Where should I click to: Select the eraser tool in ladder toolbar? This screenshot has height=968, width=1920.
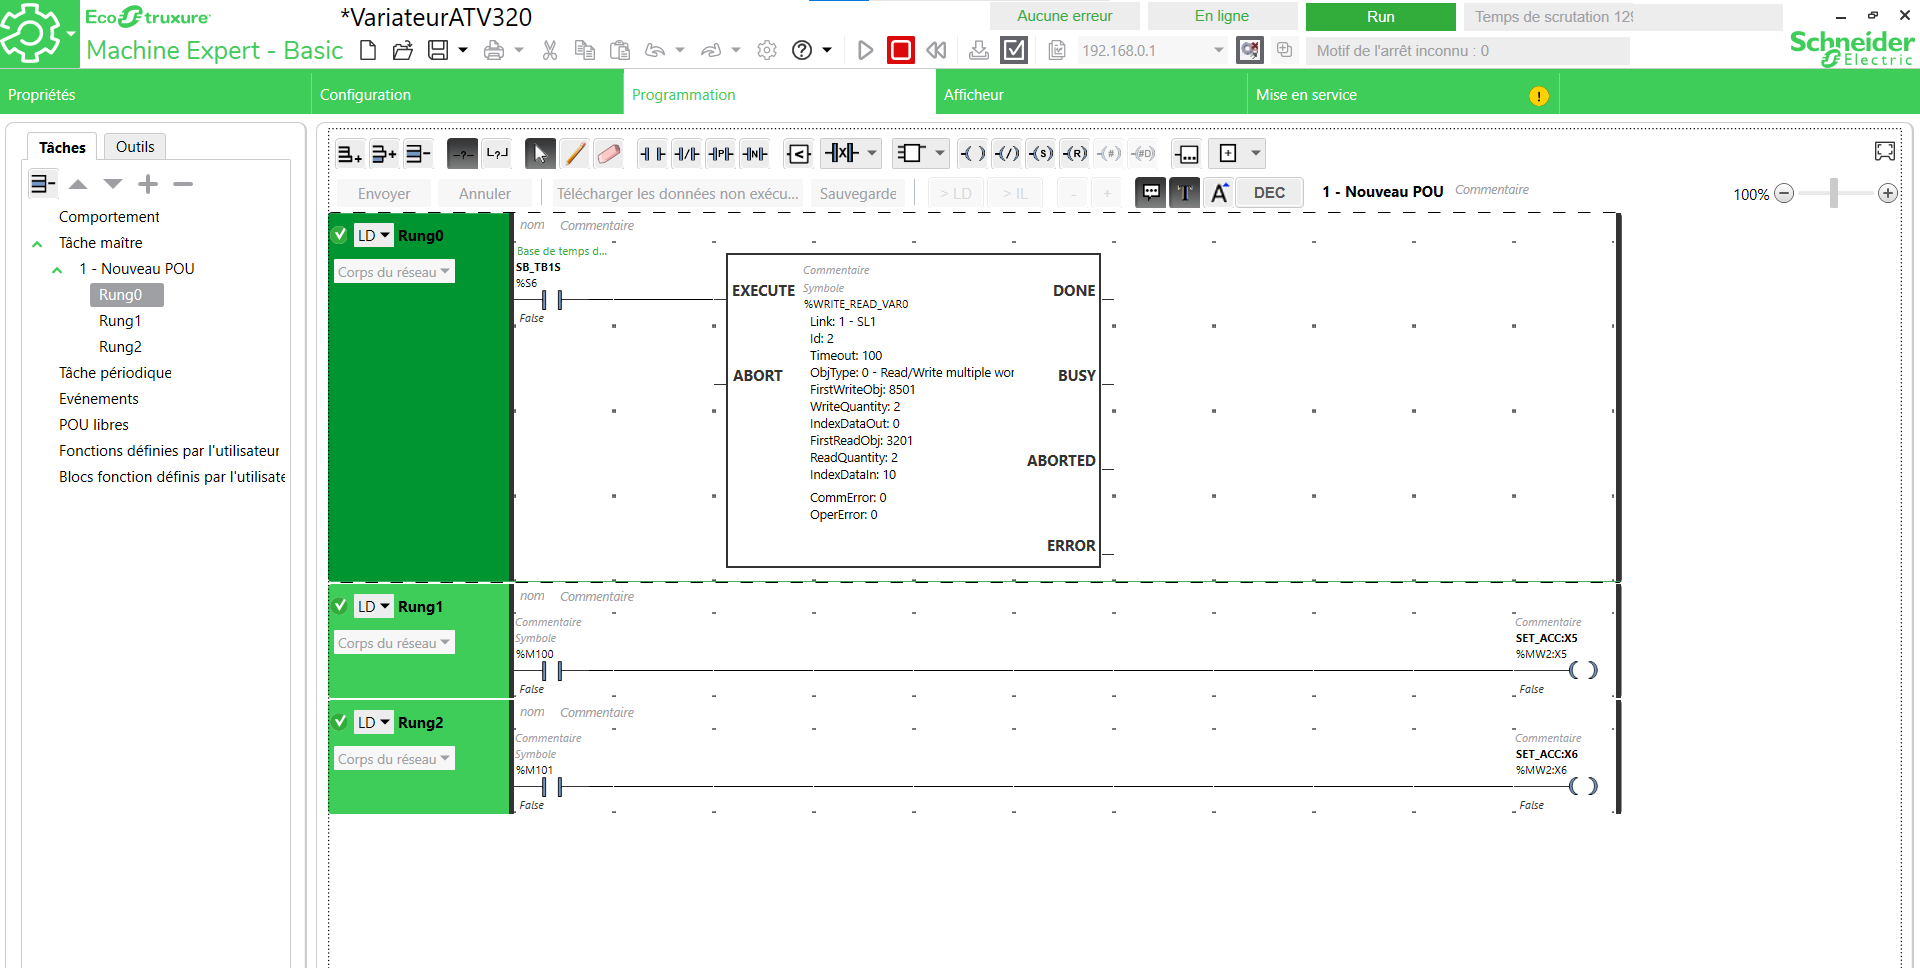[608, 153]
